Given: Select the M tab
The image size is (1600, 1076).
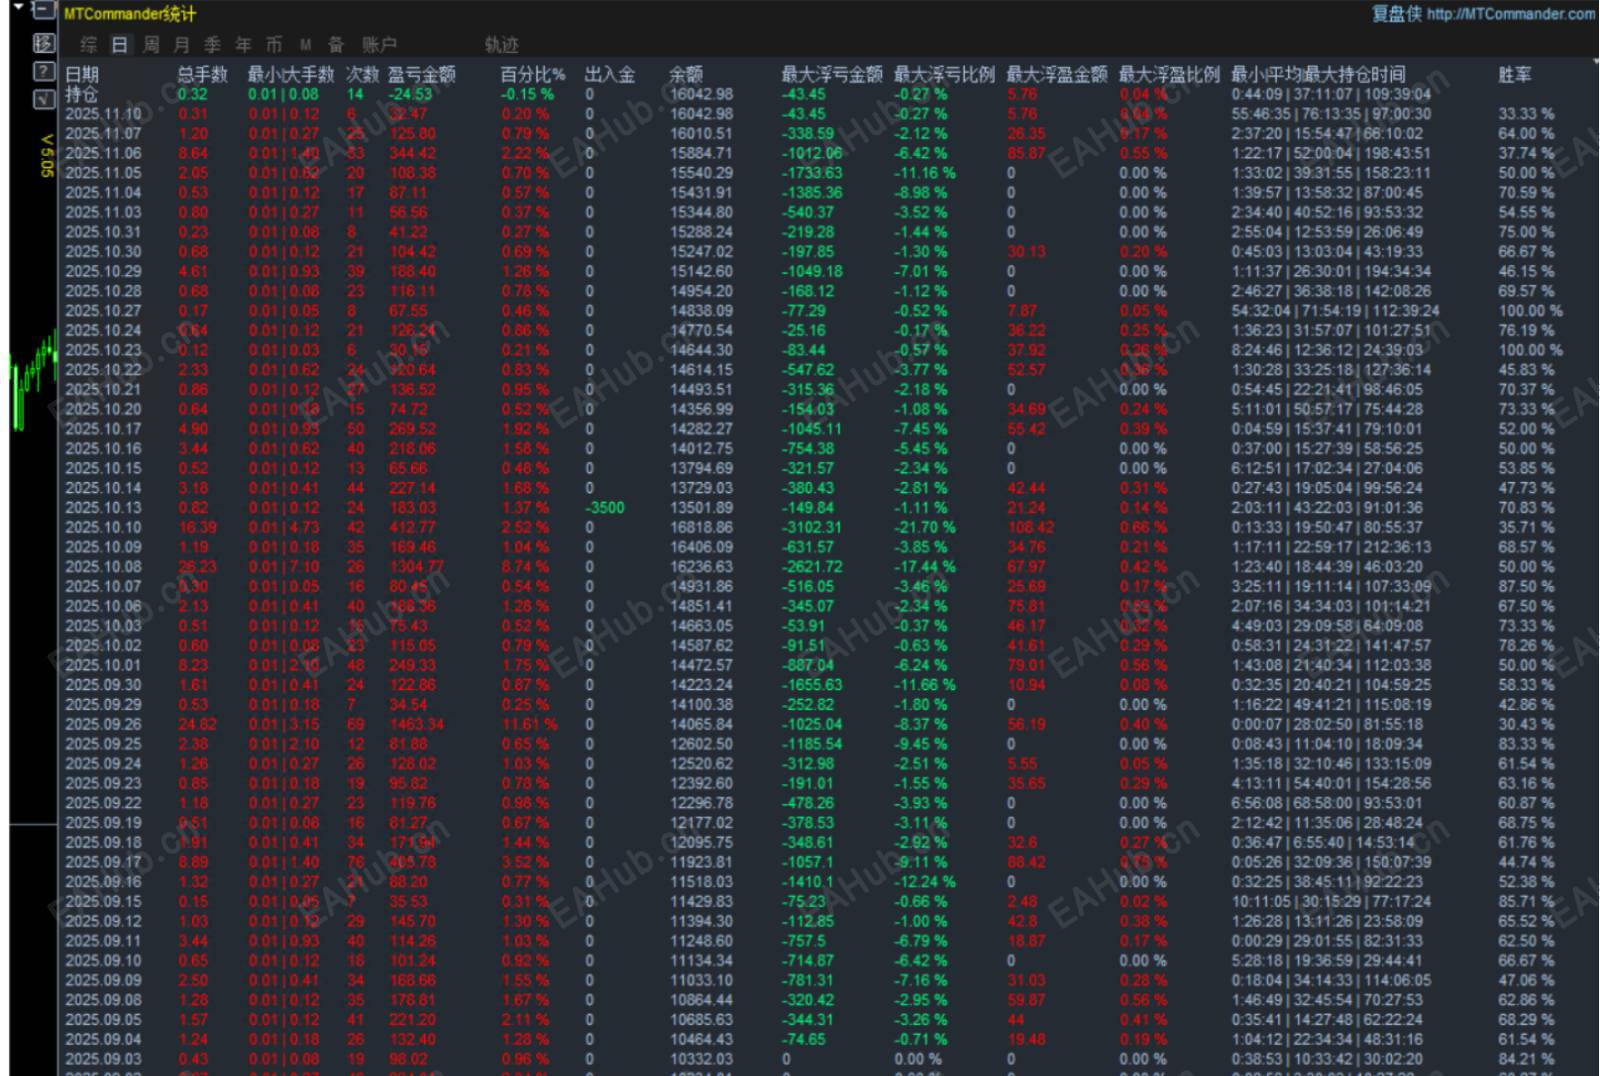Looking at the screenshot, I should click(305, 45).
